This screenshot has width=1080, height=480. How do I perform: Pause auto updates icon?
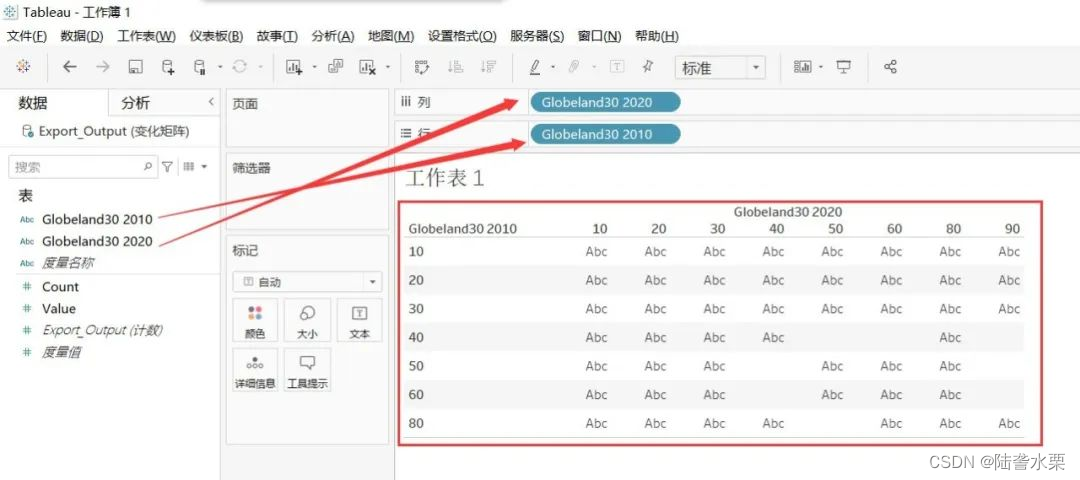tap(200, 67)
